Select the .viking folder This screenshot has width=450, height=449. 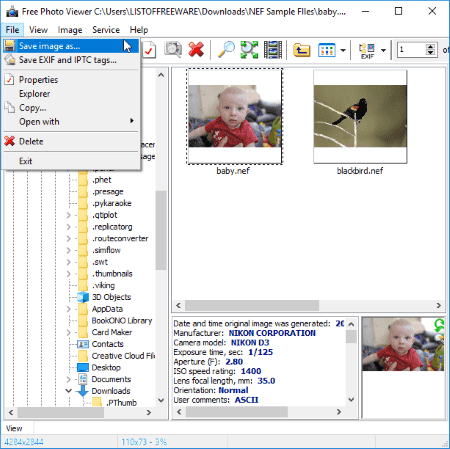(x=104, y=286)
